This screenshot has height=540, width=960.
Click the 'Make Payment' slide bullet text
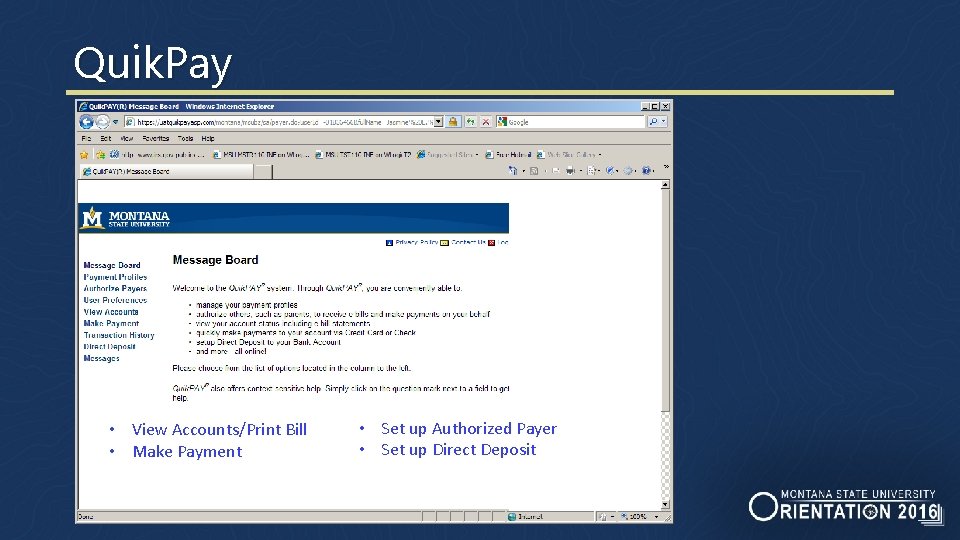tap(187, 452)
